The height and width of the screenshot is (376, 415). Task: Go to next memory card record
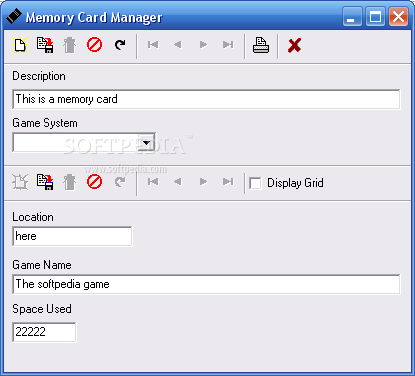pyautogui.click(x=203, y=45)
